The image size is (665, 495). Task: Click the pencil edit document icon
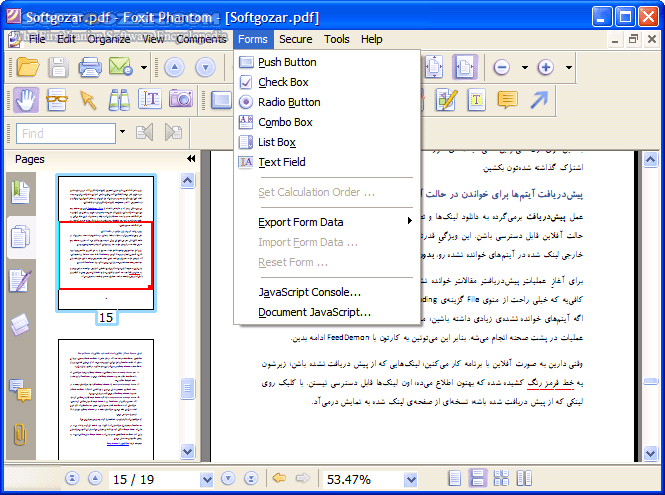(446, 100)
